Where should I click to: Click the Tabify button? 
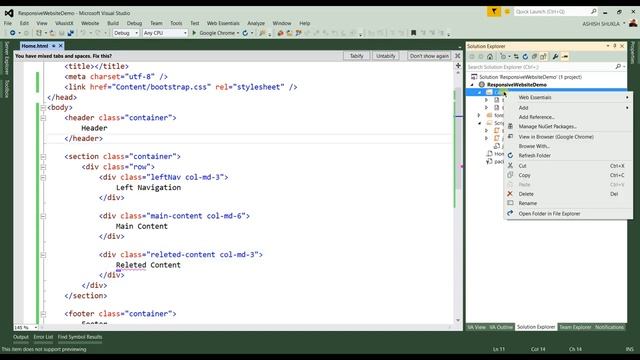[x=356, y=56]
